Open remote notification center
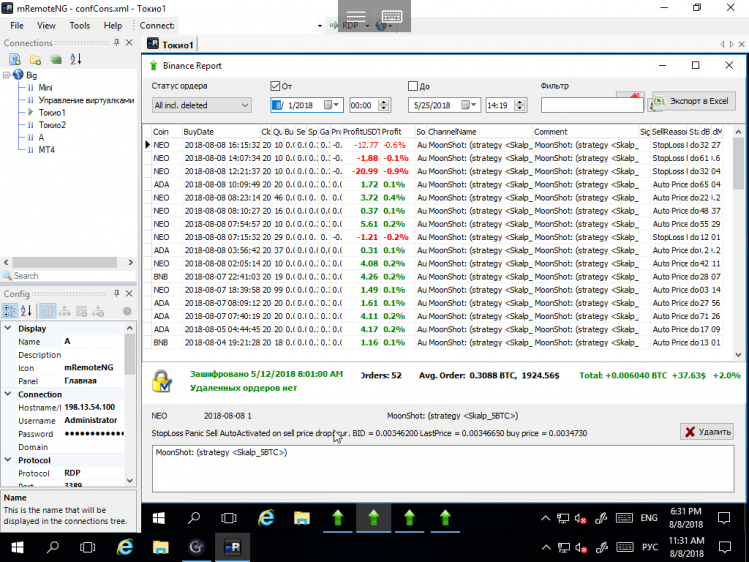Viewport: 749px width, 562px height. coord(724,518)
